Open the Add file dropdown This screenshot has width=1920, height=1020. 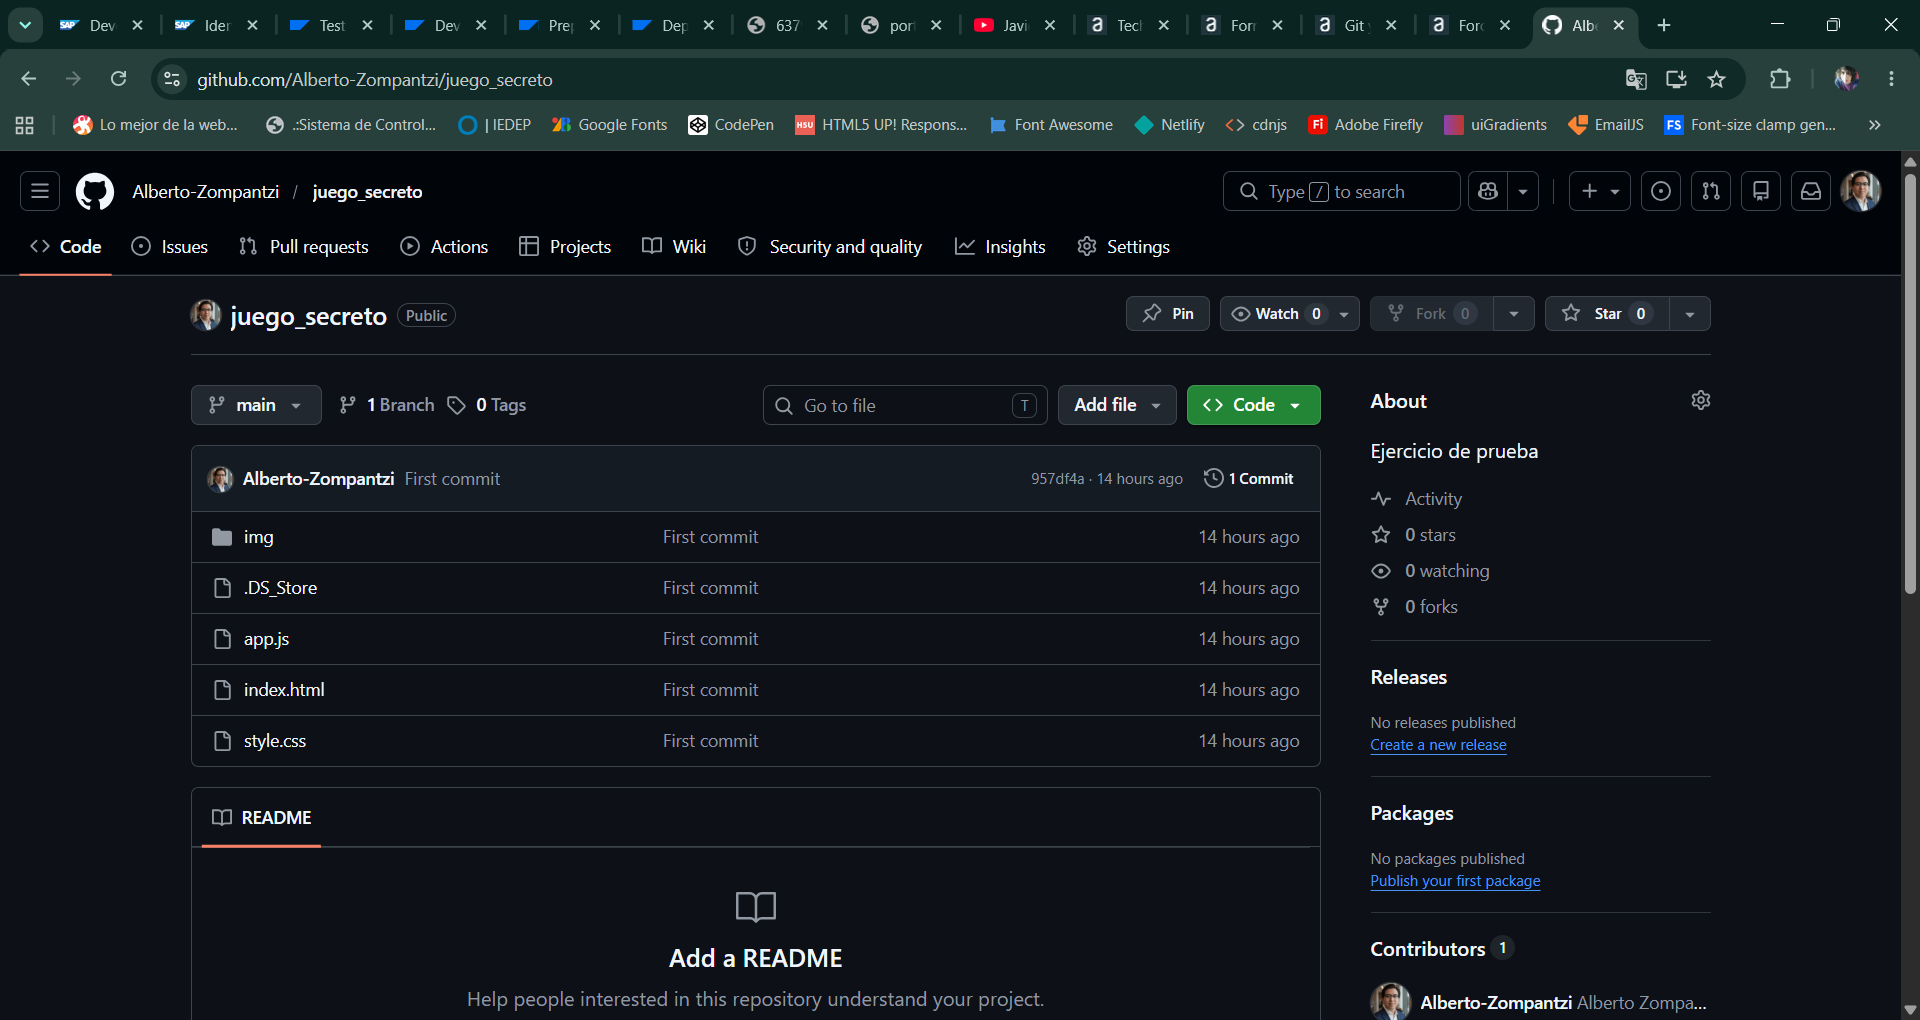click(x=1117, y=405)
